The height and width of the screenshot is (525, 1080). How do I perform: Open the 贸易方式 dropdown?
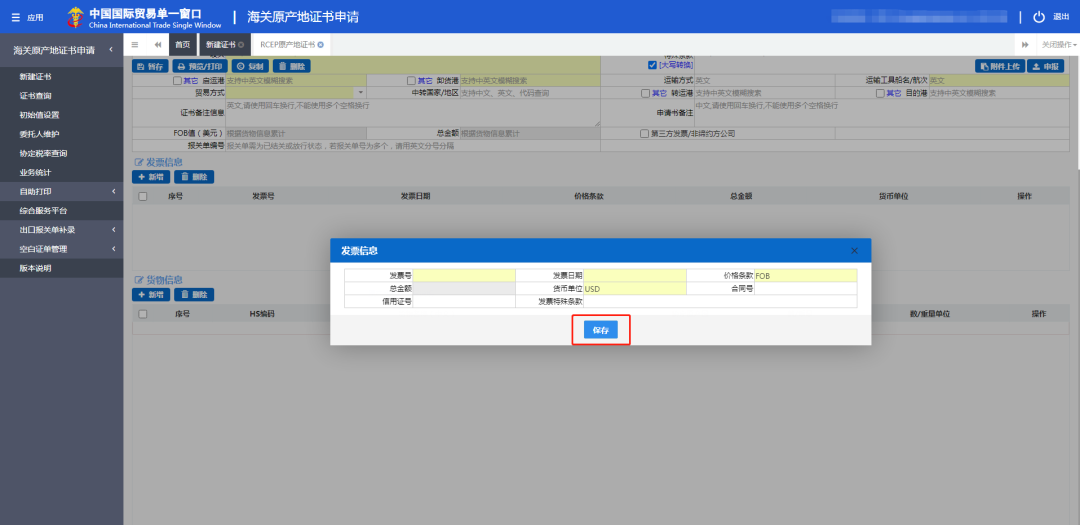[x=361, y=93]
